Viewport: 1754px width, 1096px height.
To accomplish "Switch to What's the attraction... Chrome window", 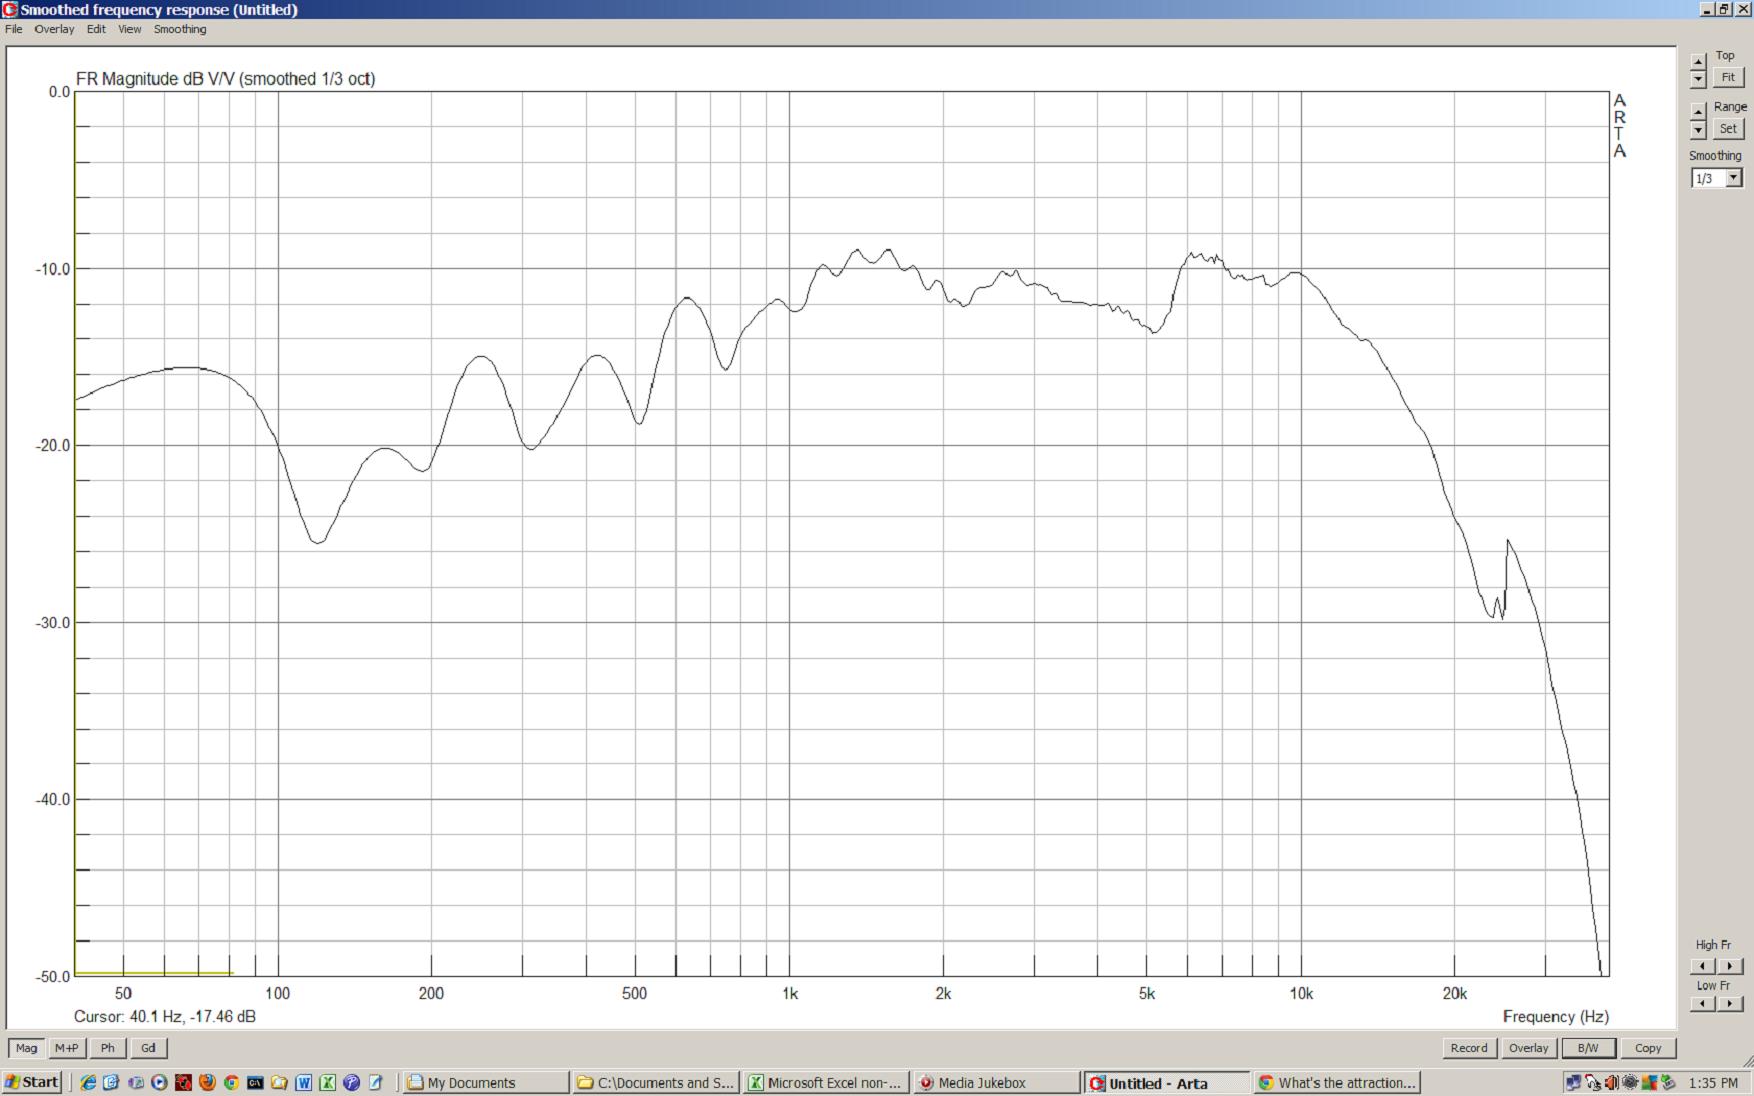I will pyautogui.click(x=1337, y=1082).
